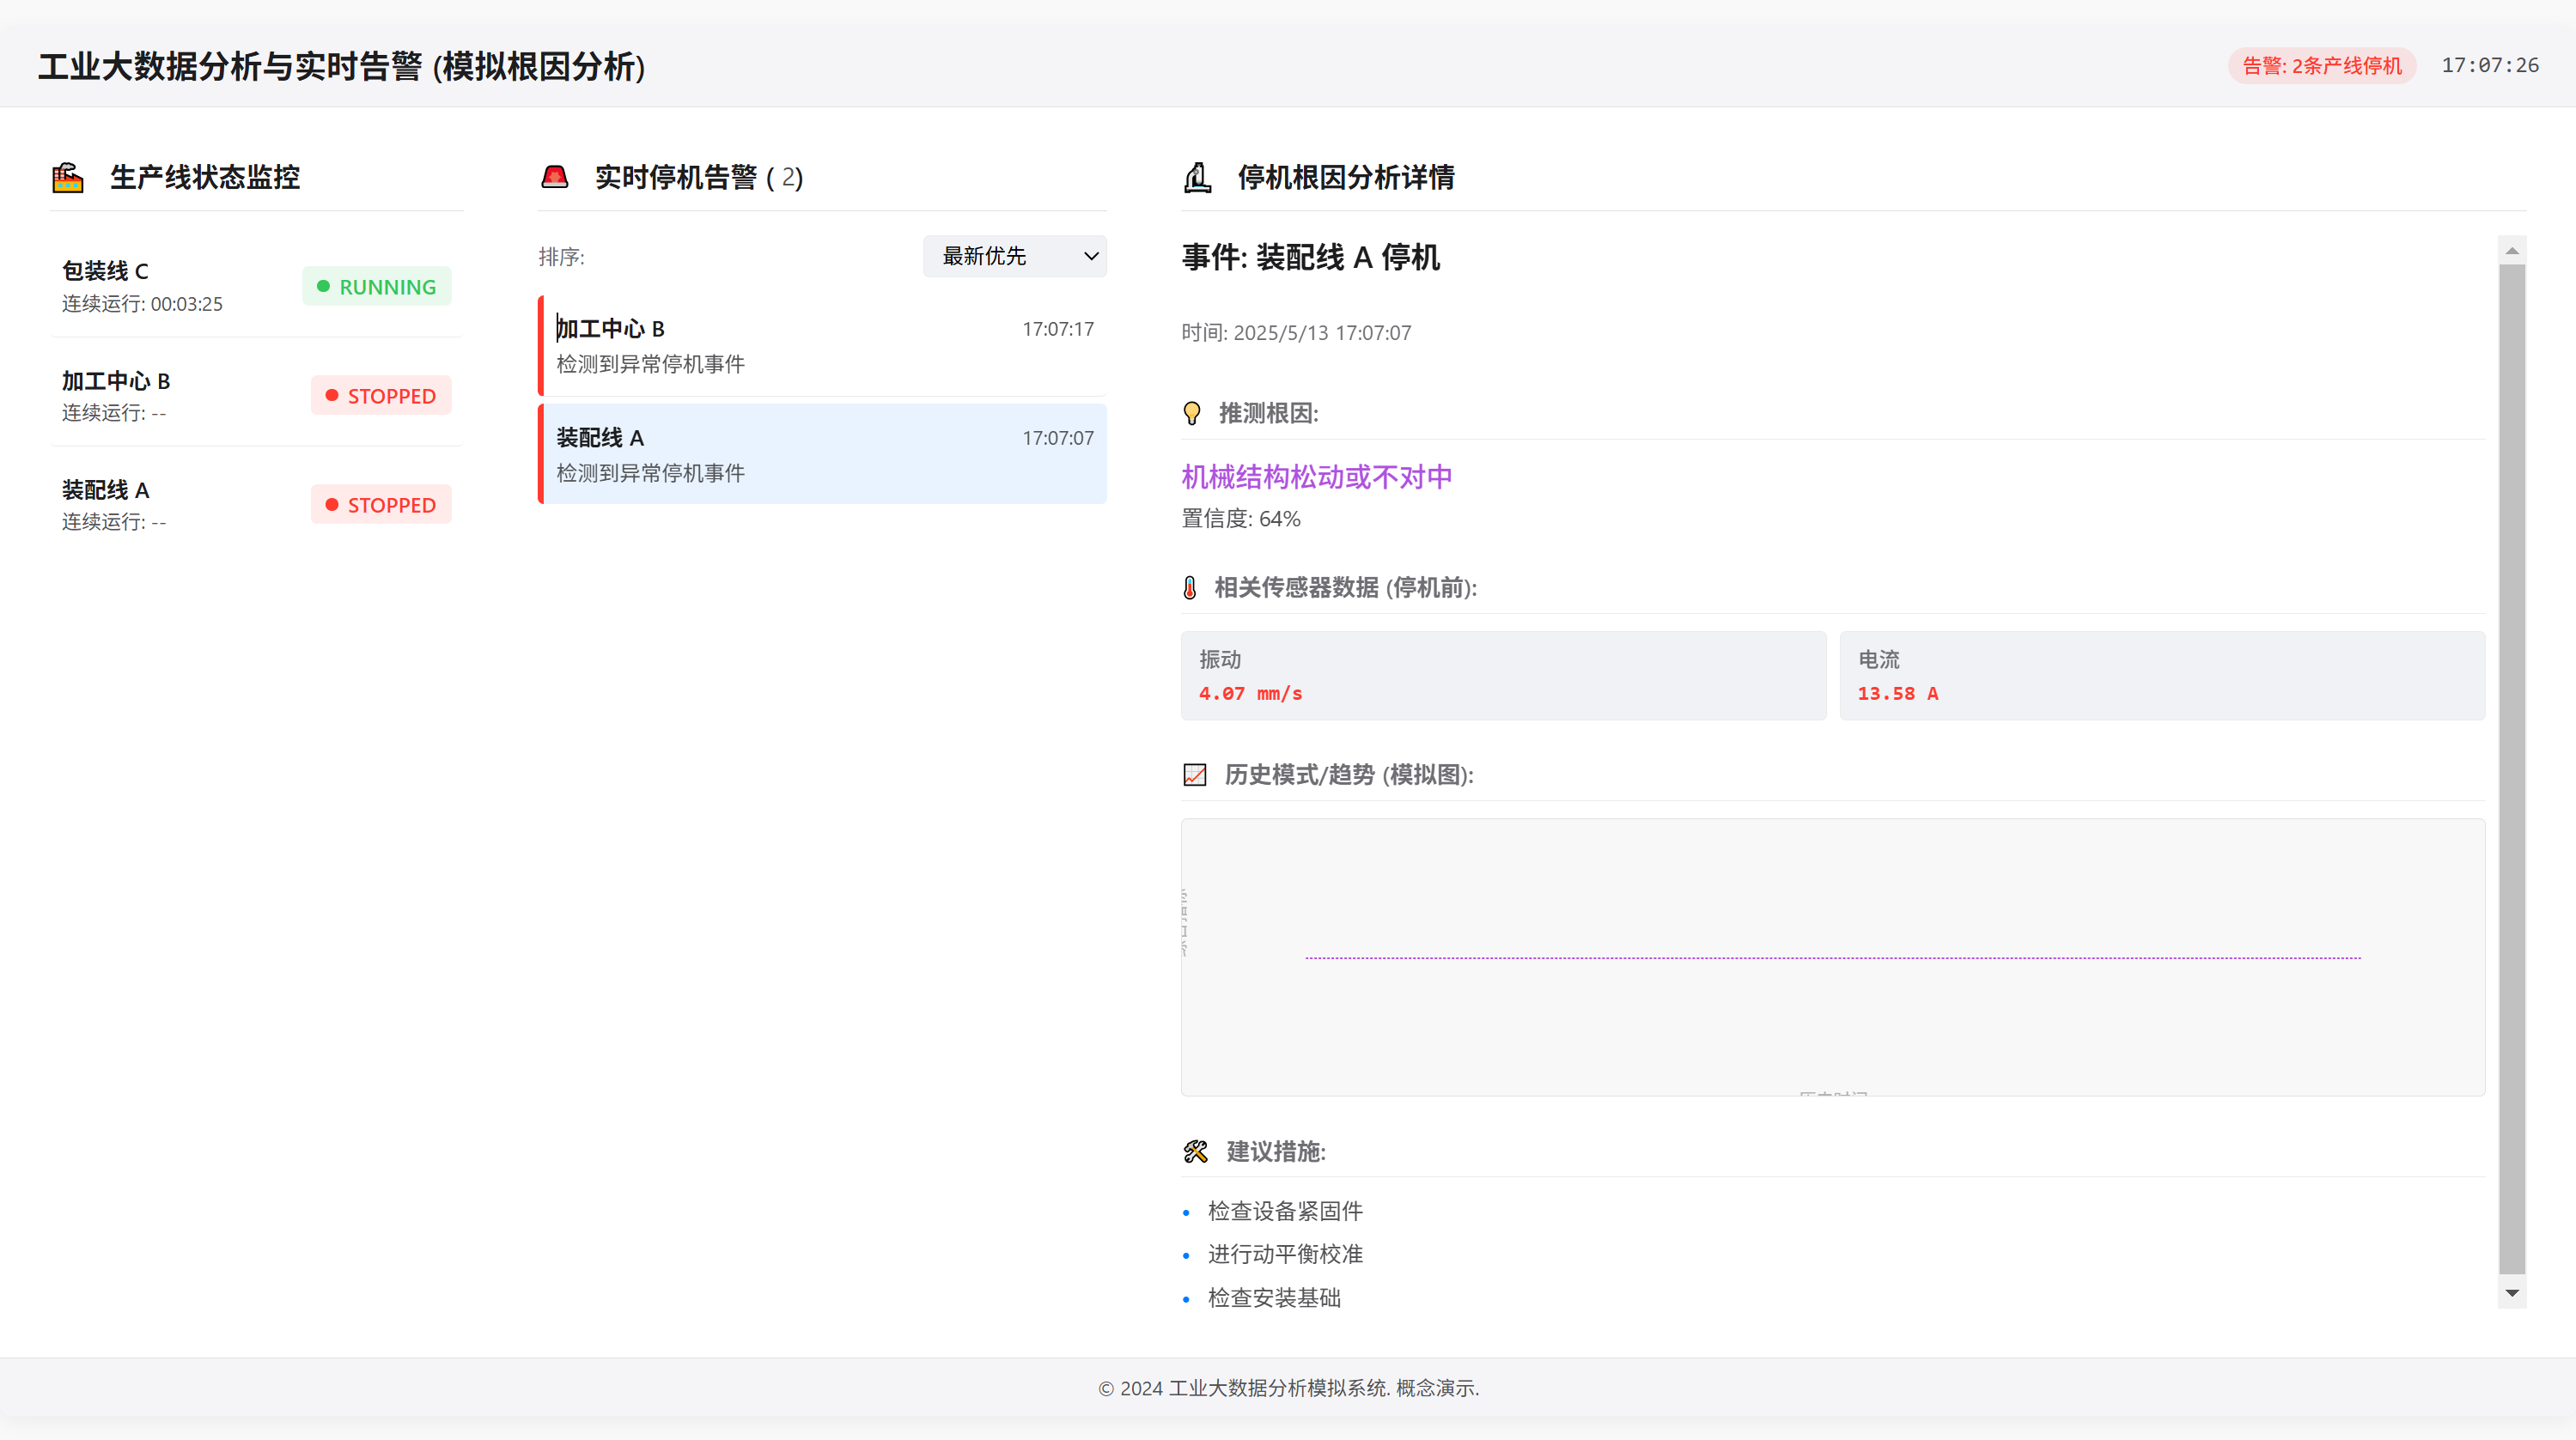The image size is (2576, 1440).
Task: Click the tools icon beside 建议措施
Action: [1195, 1151]
